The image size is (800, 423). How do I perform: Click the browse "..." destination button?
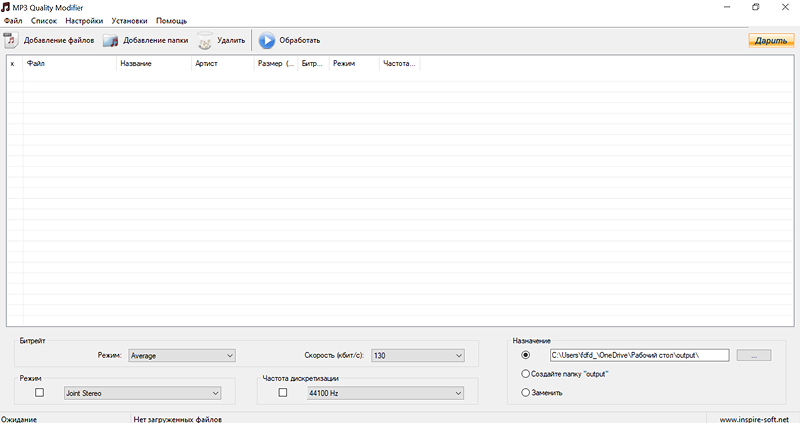tap(753, 355)
